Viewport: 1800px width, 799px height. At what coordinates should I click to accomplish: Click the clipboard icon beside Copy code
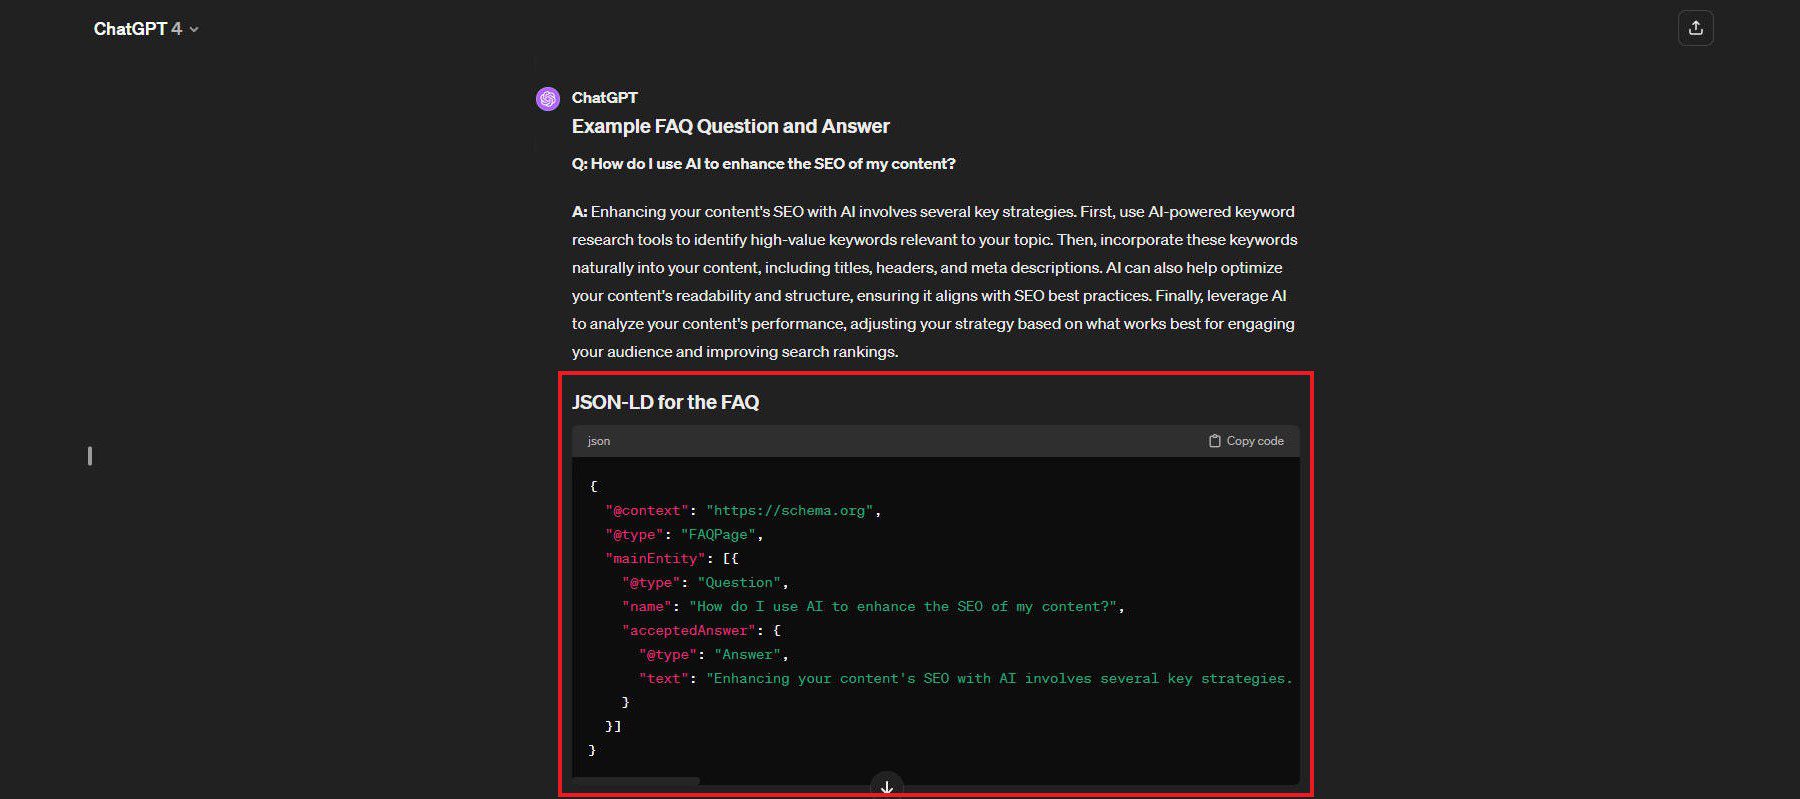(1214, 441)
